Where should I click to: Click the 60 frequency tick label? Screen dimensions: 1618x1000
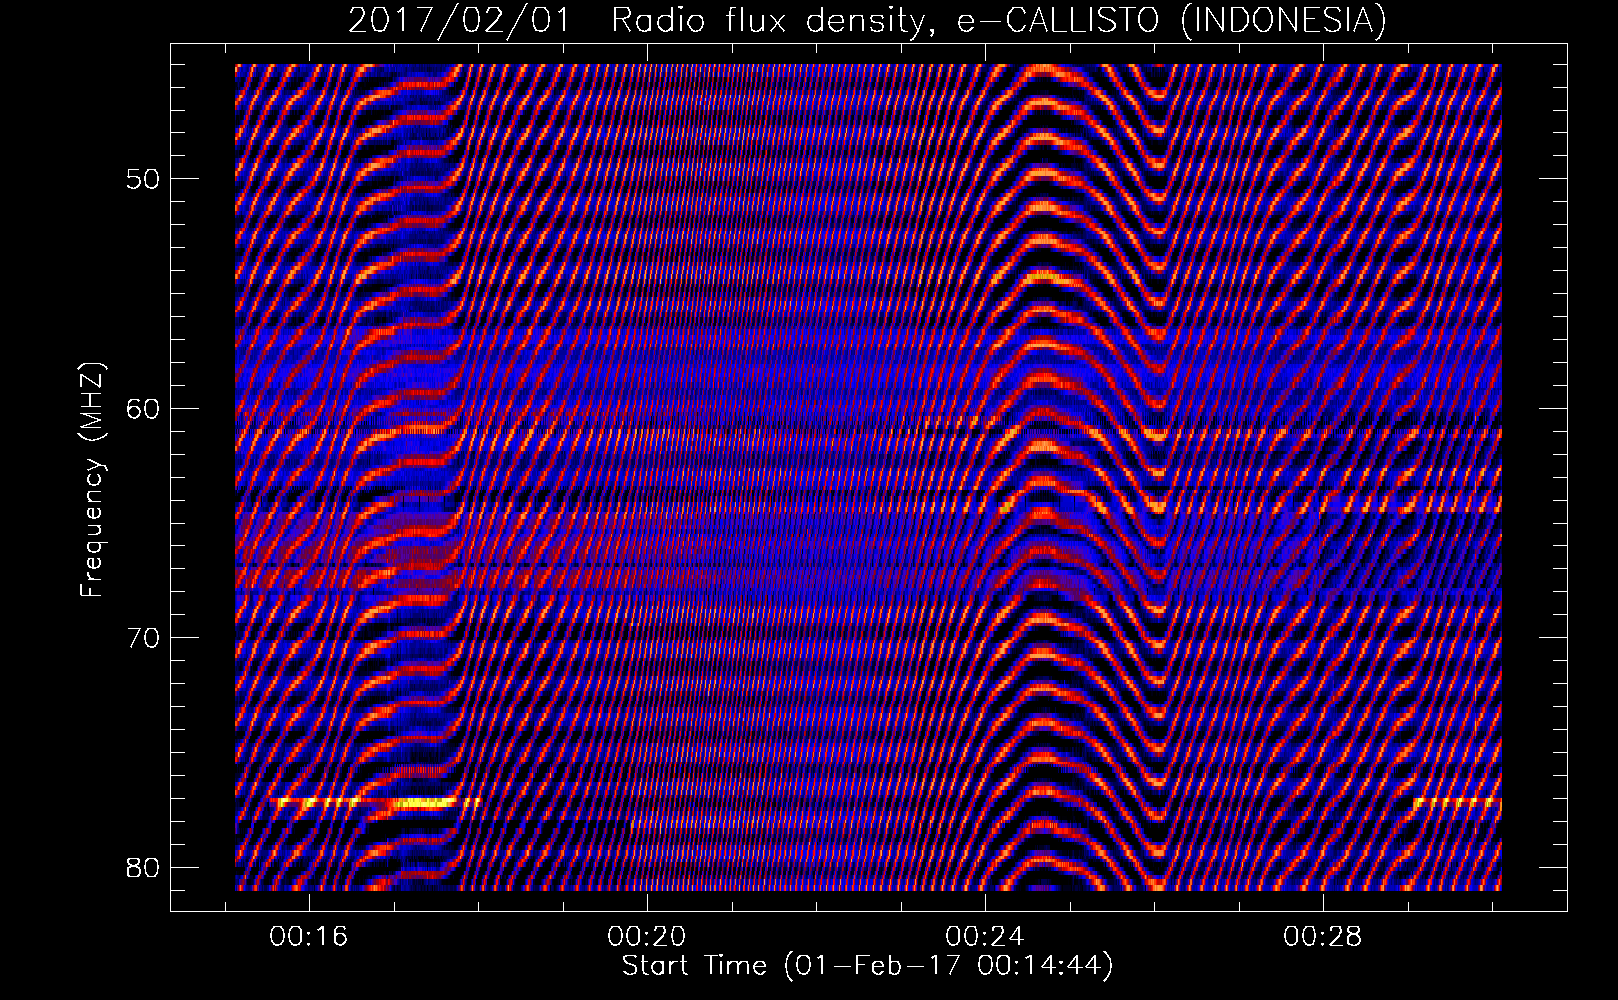click(x=142, y=409)
